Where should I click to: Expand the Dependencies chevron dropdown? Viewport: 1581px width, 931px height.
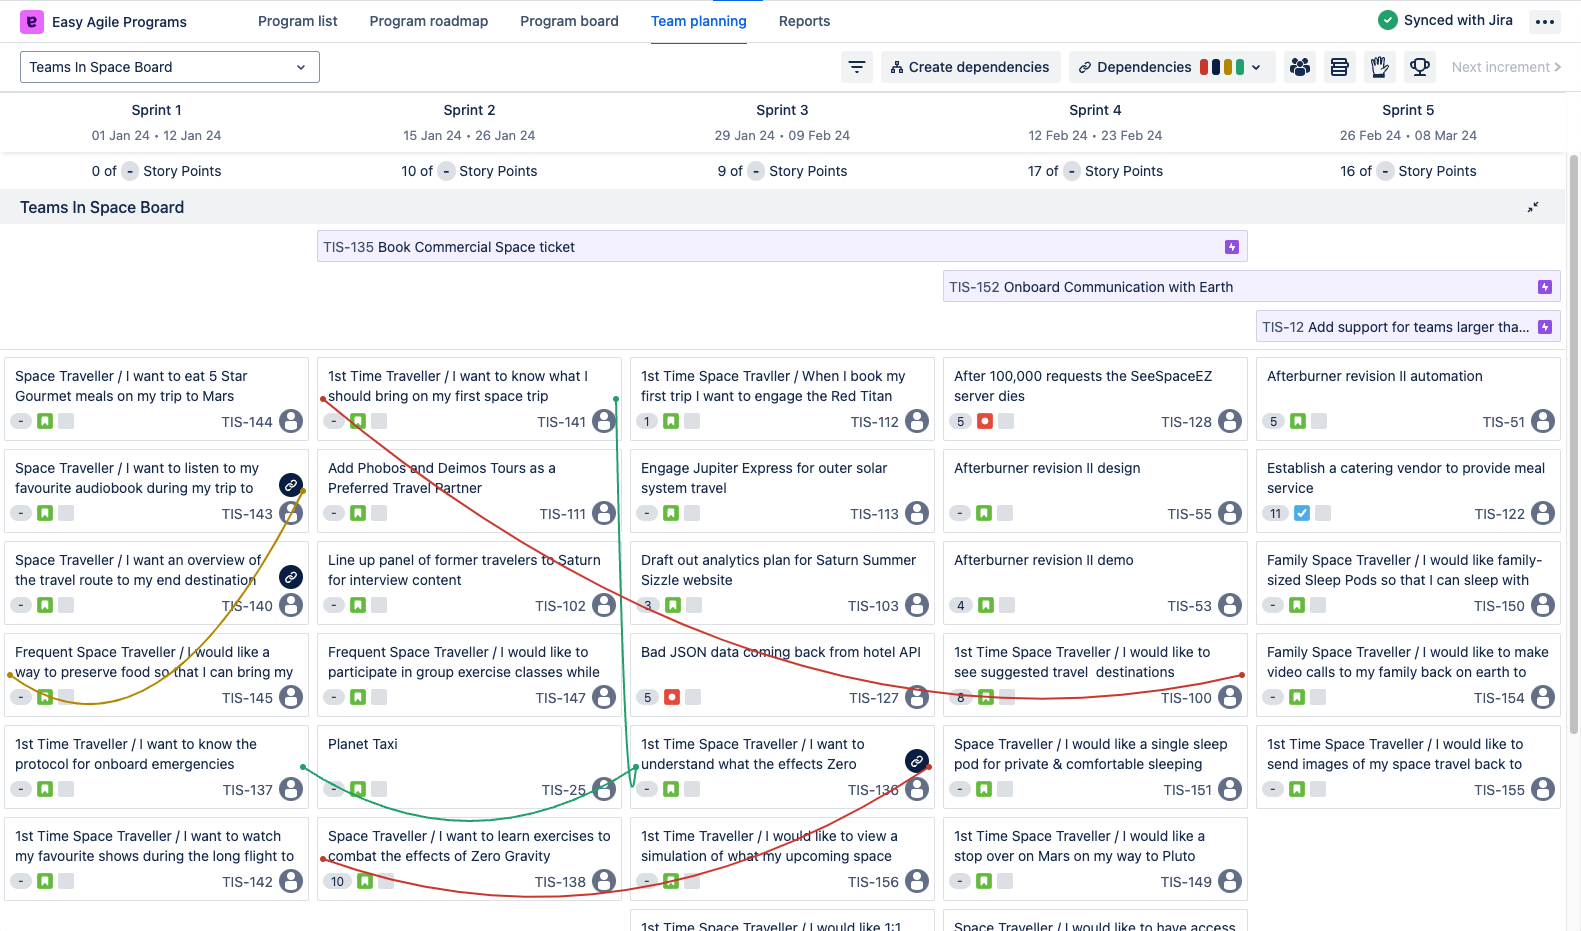[x=1256, y=67]
